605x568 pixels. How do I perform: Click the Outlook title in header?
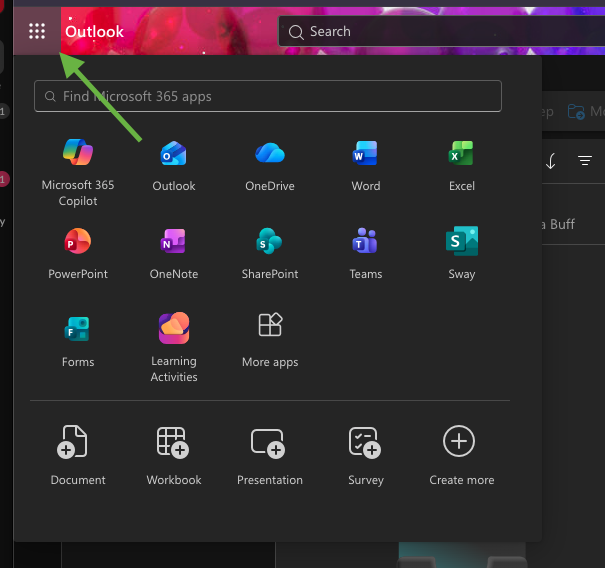94,32
